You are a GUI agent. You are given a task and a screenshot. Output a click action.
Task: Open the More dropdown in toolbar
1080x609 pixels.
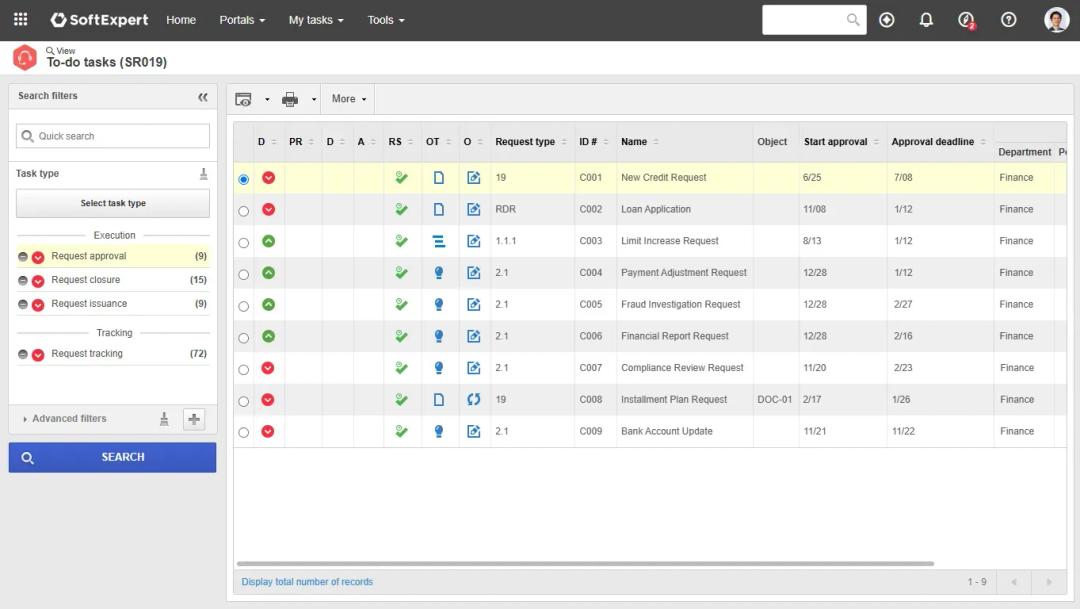pyautogui.click(x=349, y=99)
